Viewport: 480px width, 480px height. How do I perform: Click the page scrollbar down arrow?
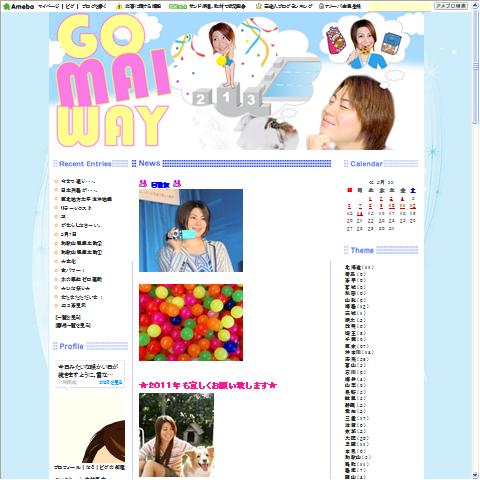point(476,475)
